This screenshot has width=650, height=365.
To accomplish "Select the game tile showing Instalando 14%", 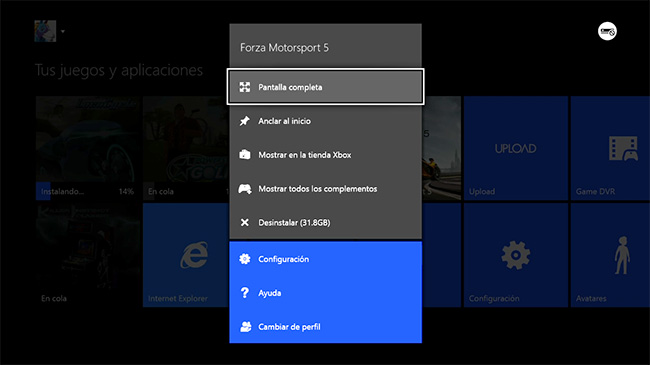I will click(x=88, y=148).
